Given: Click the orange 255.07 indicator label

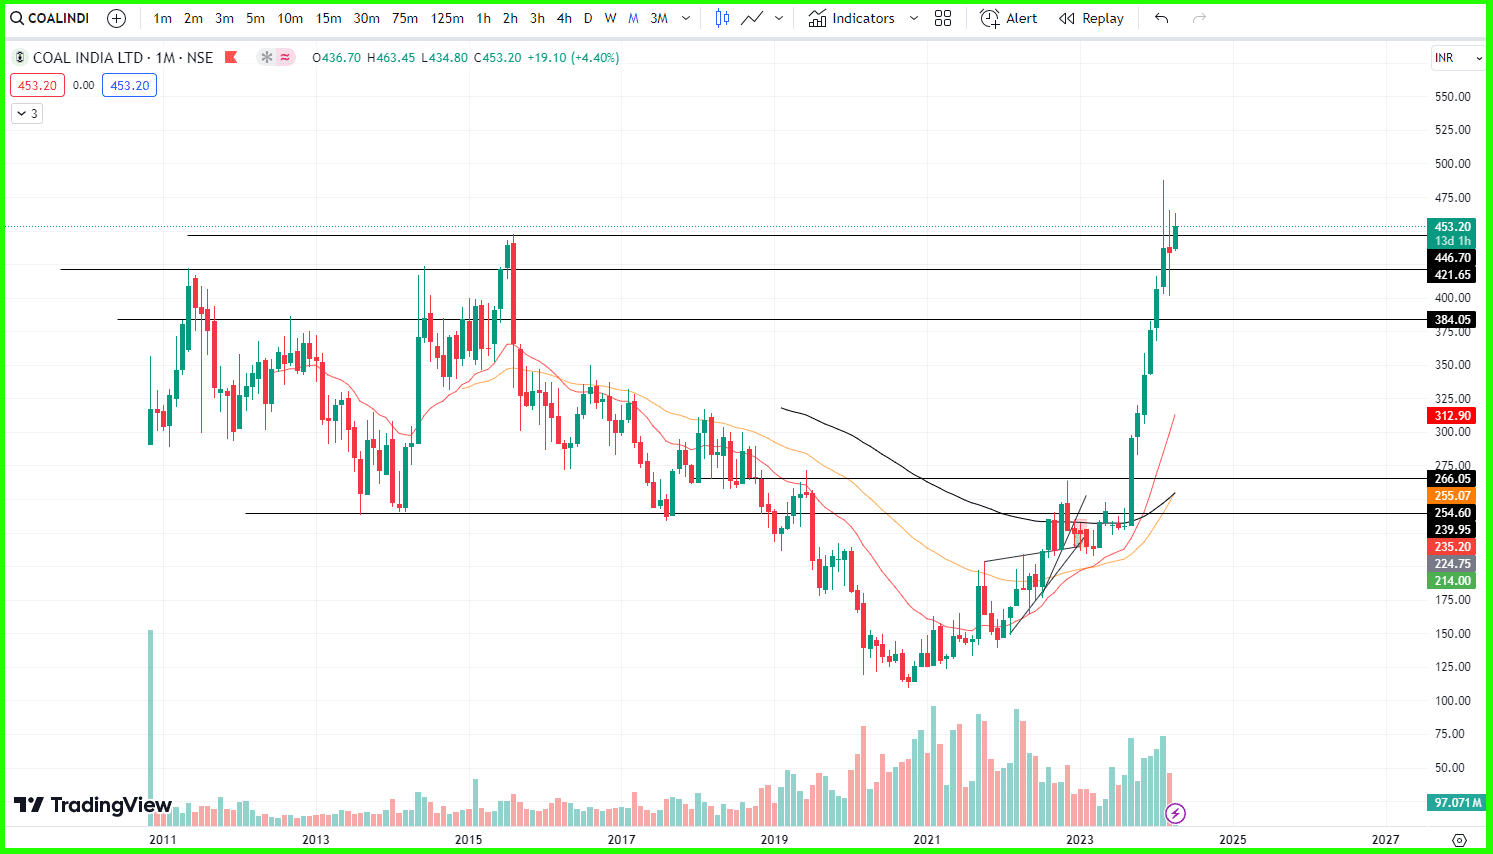Looking at the screenshot, I should pyautogui.click(x=1452, y=496).
